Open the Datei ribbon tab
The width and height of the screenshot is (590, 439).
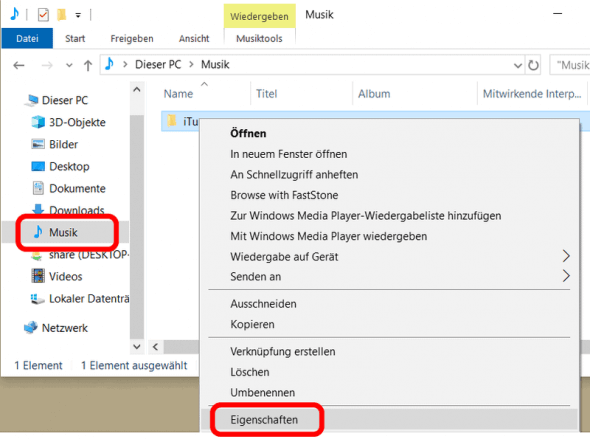click(27, 38)
